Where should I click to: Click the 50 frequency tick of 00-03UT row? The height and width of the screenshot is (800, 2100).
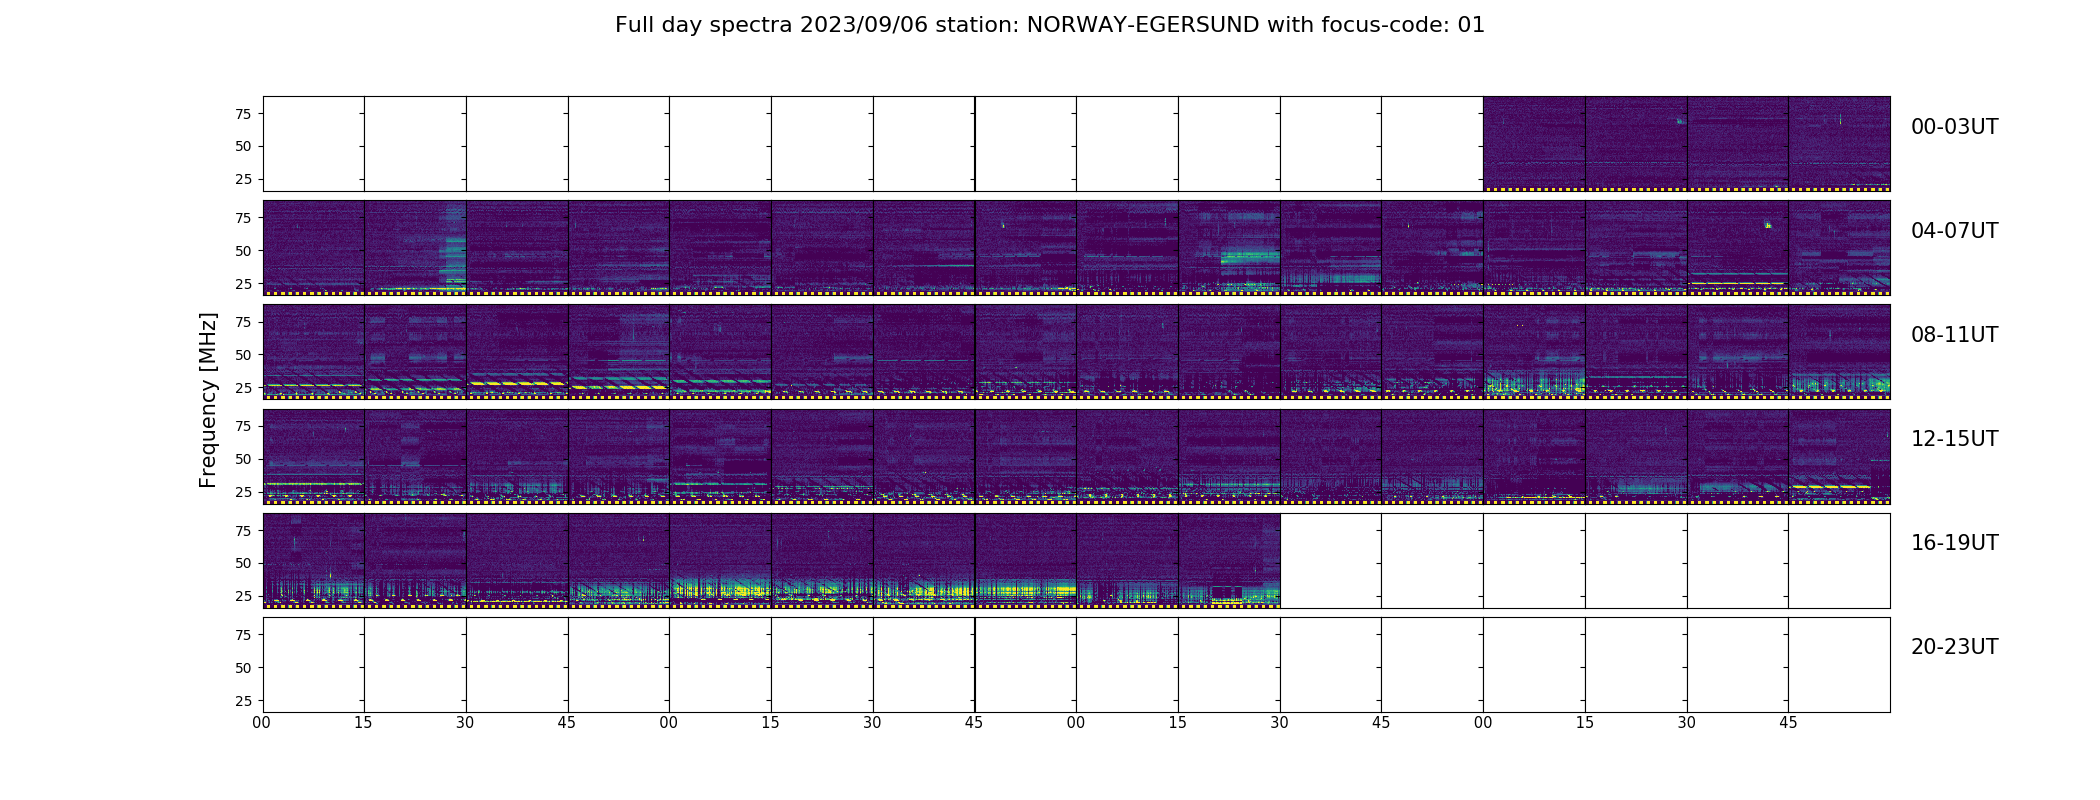coord(243,146)
